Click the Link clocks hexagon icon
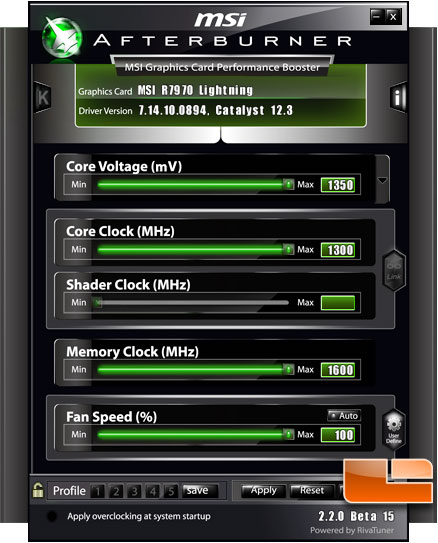This screenshot has width=438, height=543. [394, 271]
